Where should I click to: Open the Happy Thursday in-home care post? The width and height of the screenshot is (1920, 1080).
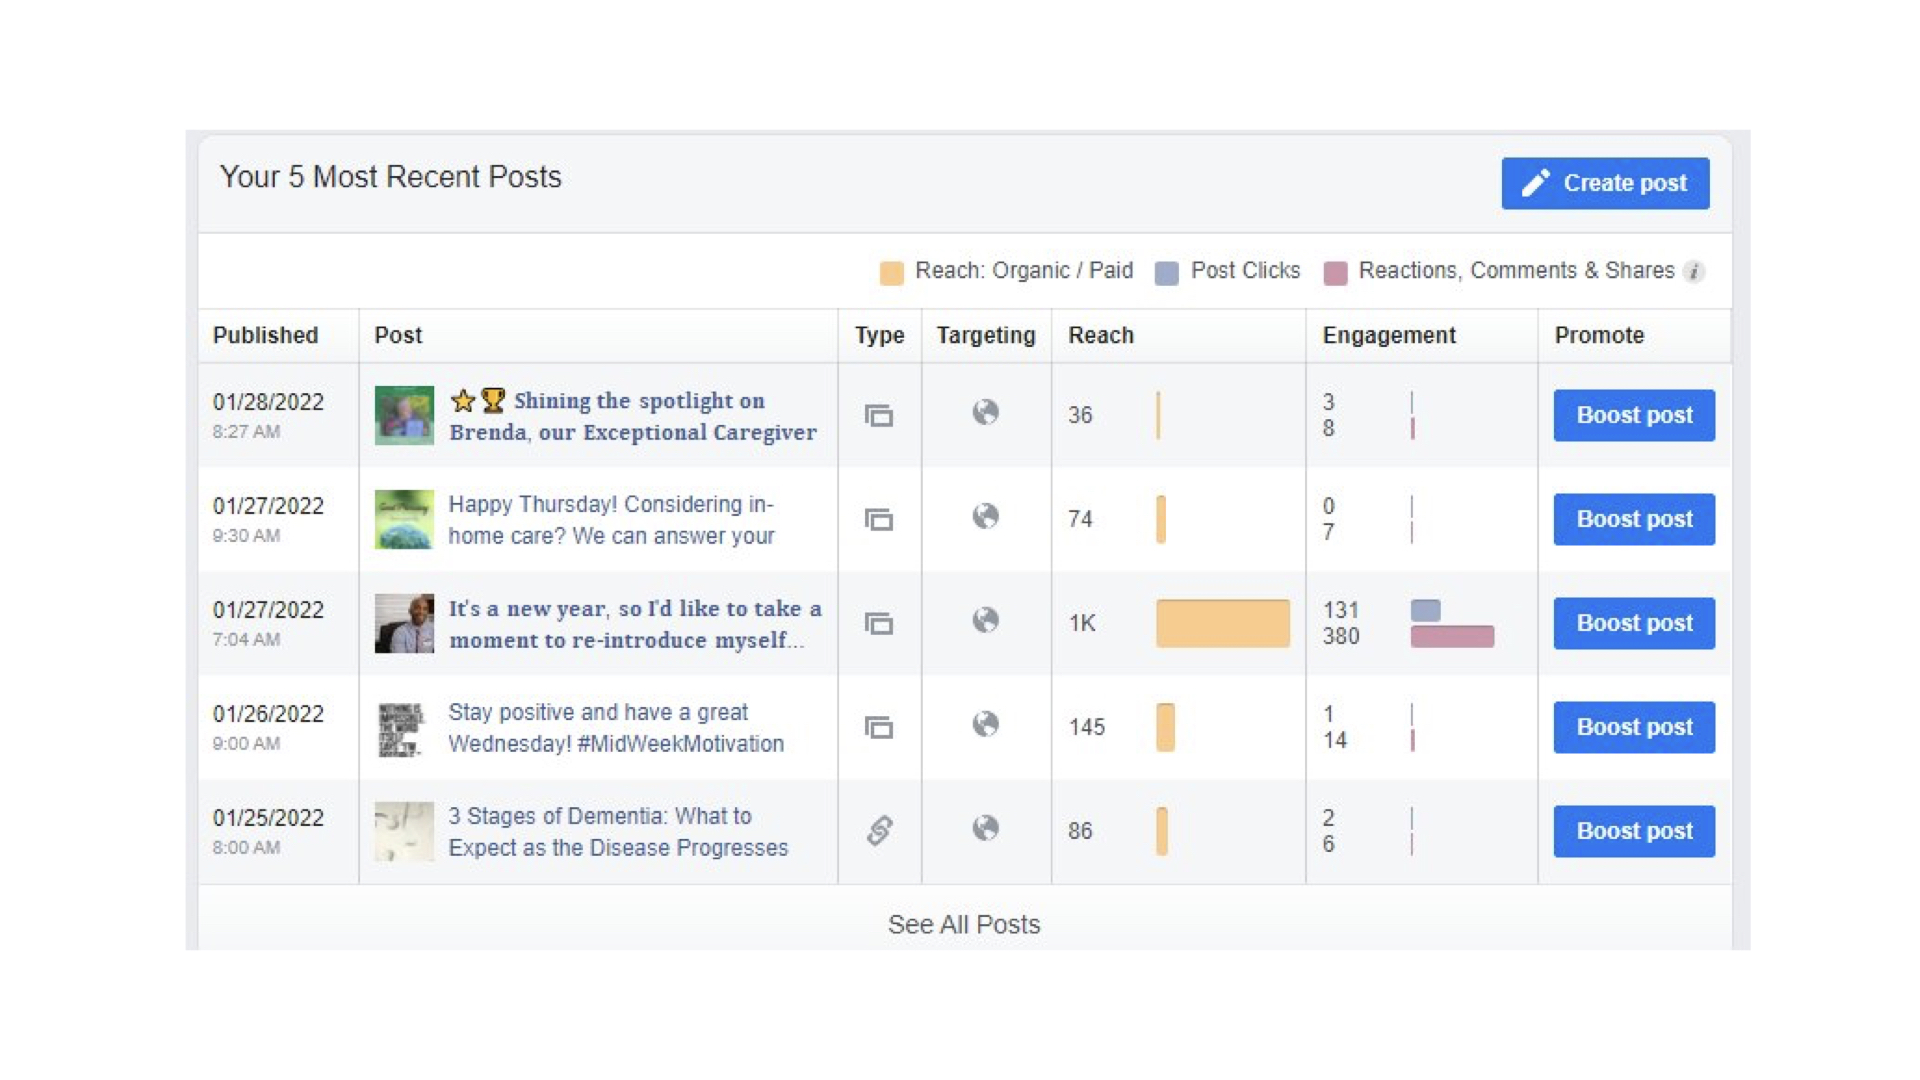(610, 520)
